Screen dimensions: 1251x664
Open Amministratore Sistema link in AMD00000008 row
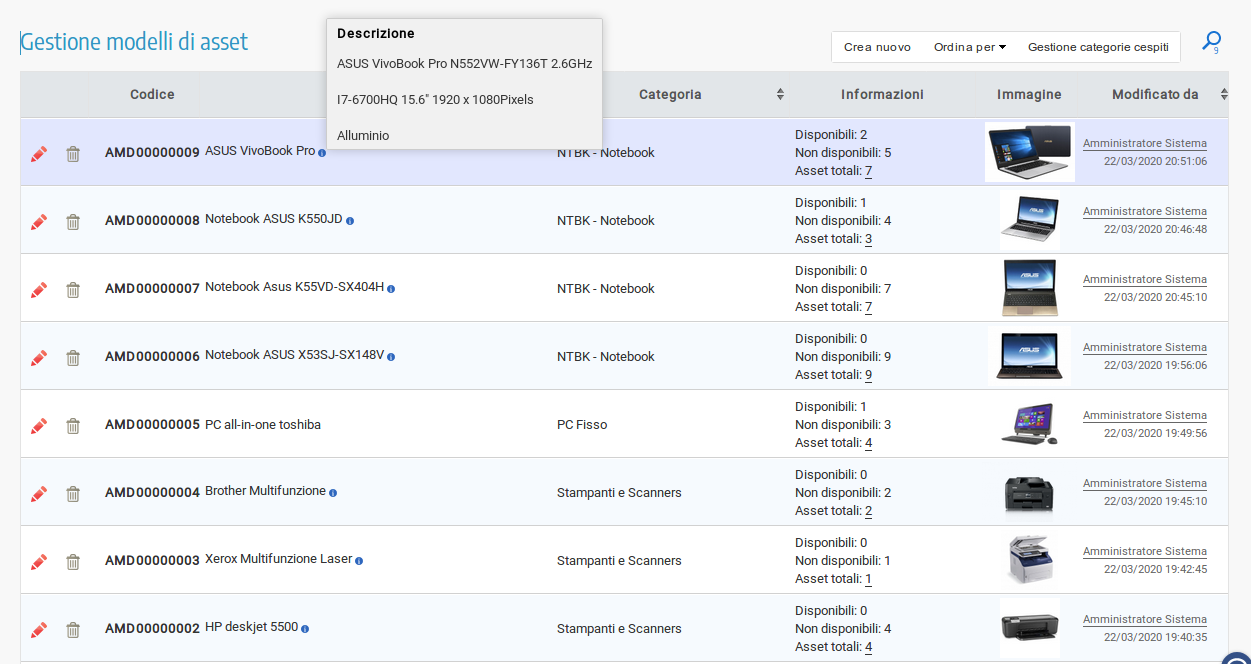point(1145,211)
